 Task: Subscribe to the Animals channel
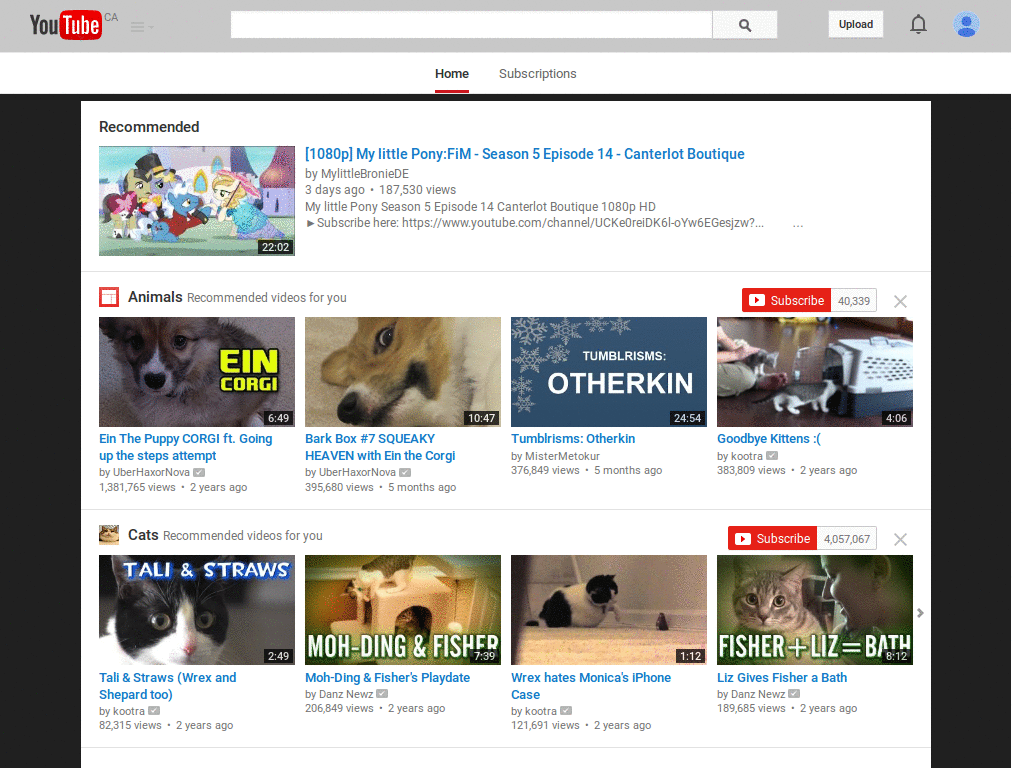click(x=786, y=300)
